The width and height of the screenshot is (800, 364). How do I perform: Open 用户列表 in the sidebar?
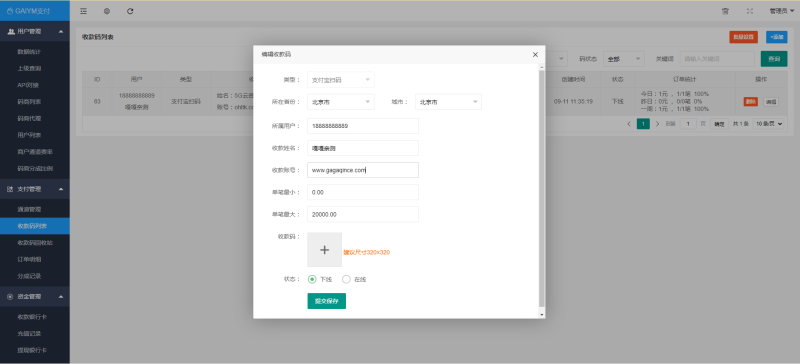click(x=29, y=135)
